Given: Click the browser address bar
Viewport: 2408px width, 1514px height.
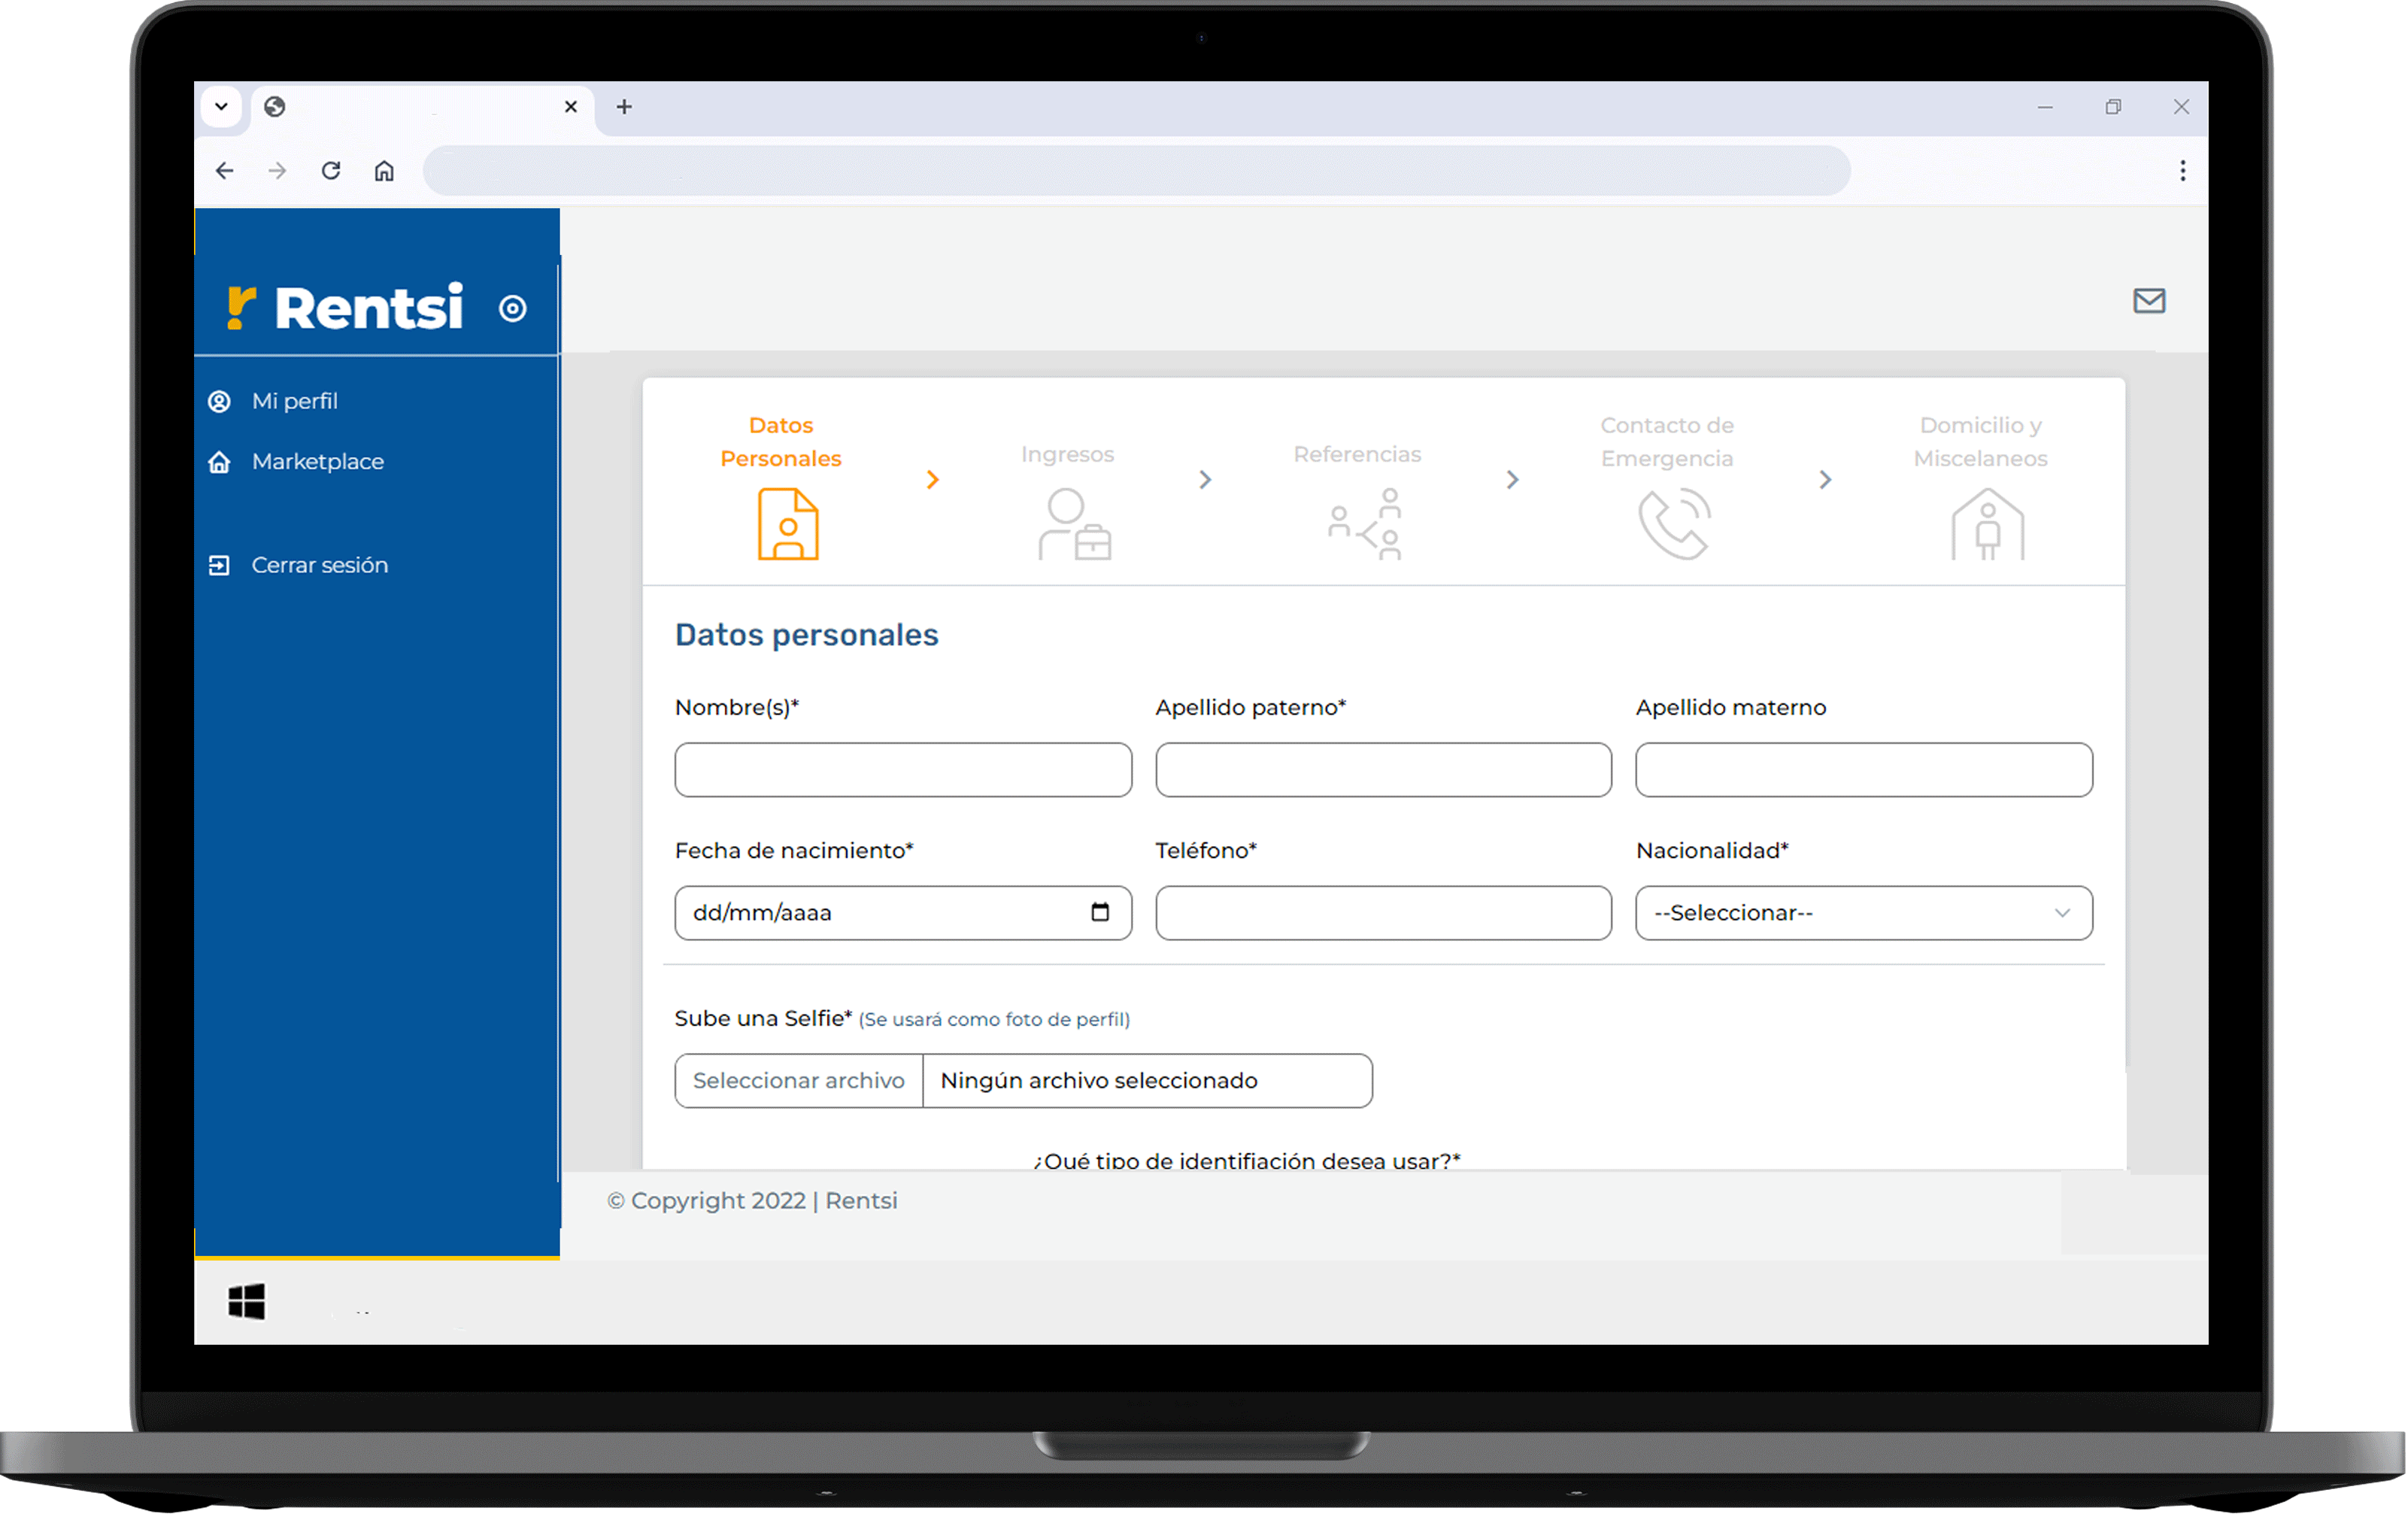Looking at the screenshot, I should (1136, 171).
